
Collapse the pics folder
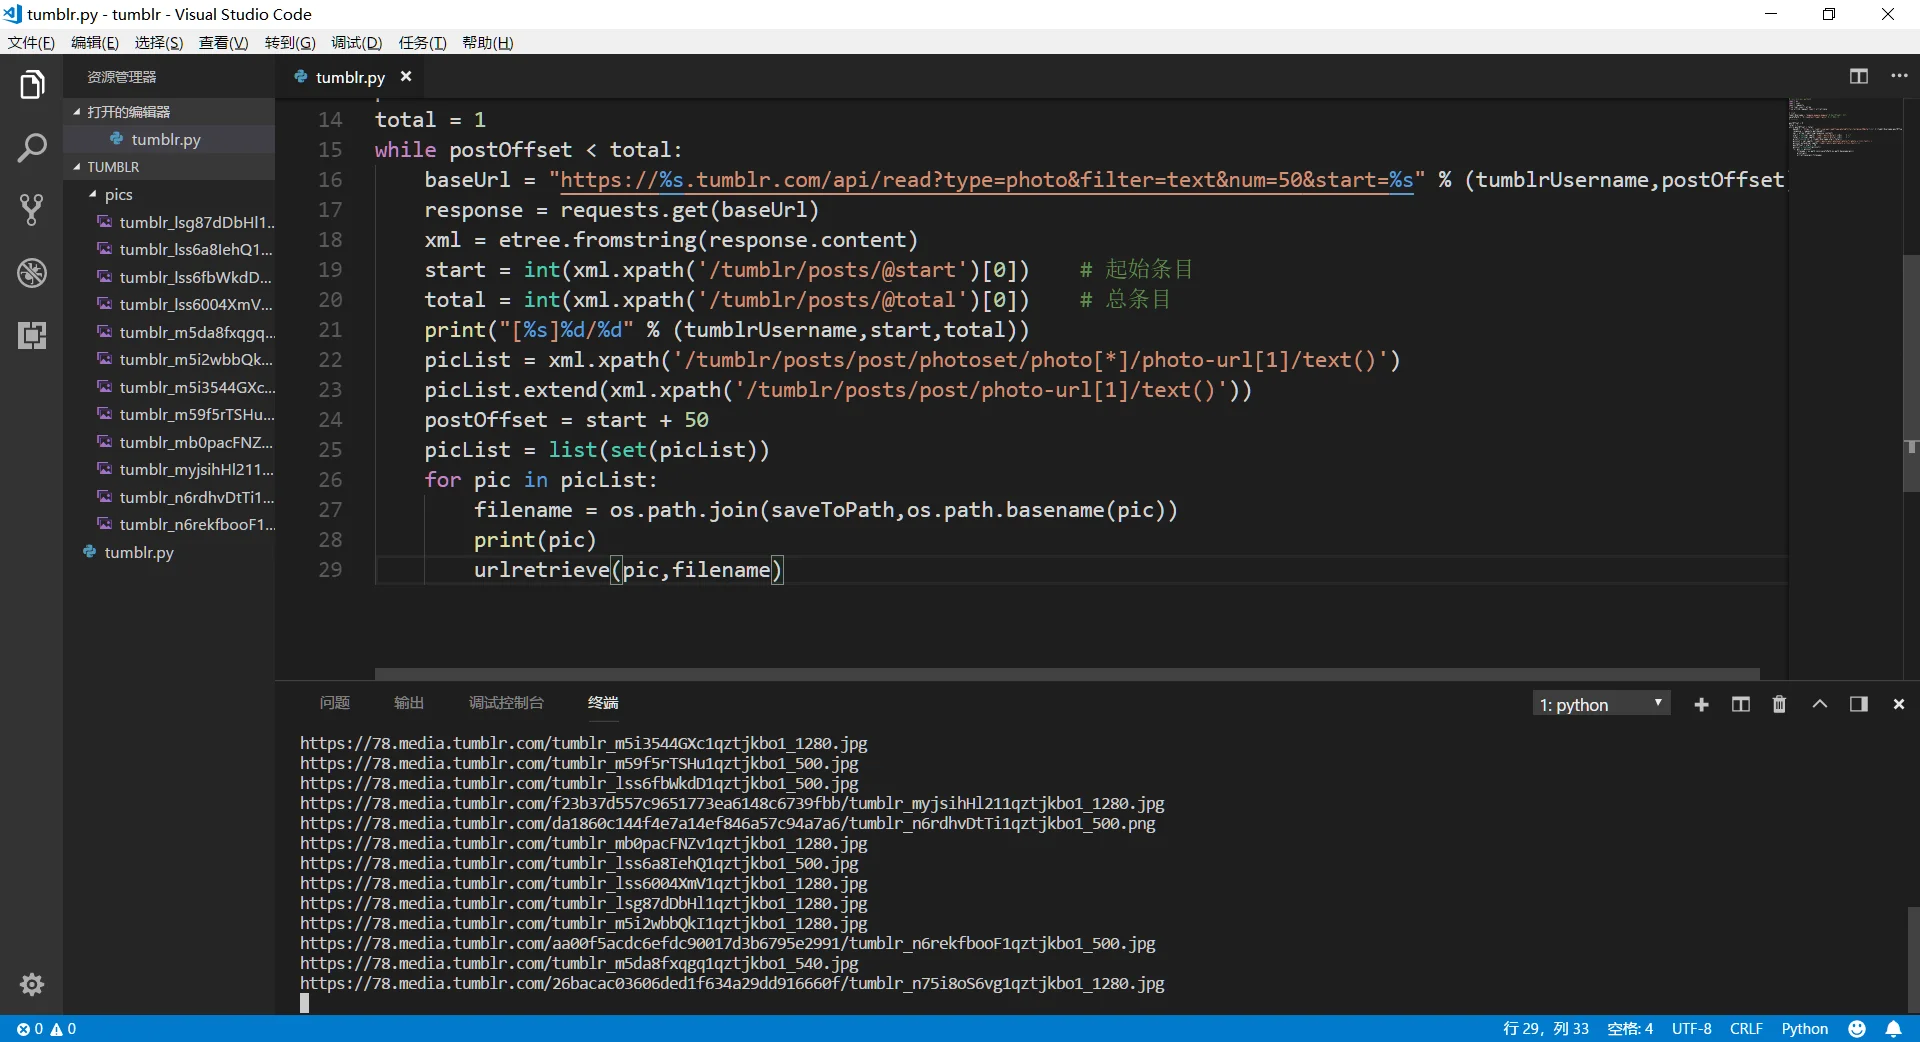[x=93, y=195]
